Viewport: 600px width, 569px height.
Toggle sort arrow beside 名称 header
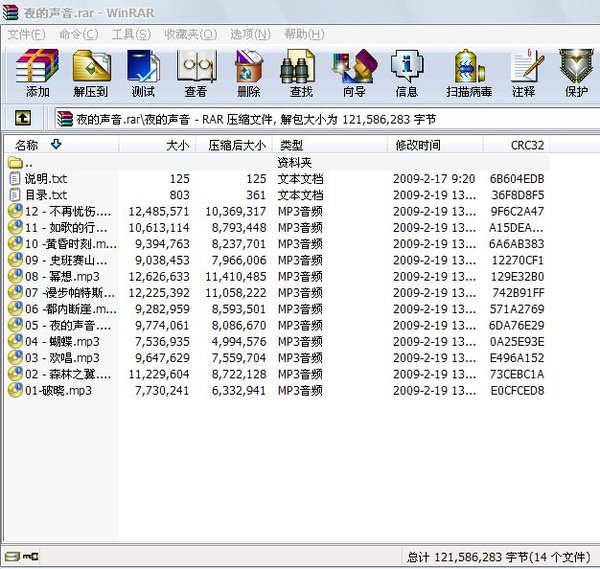(x=56, y=144)
